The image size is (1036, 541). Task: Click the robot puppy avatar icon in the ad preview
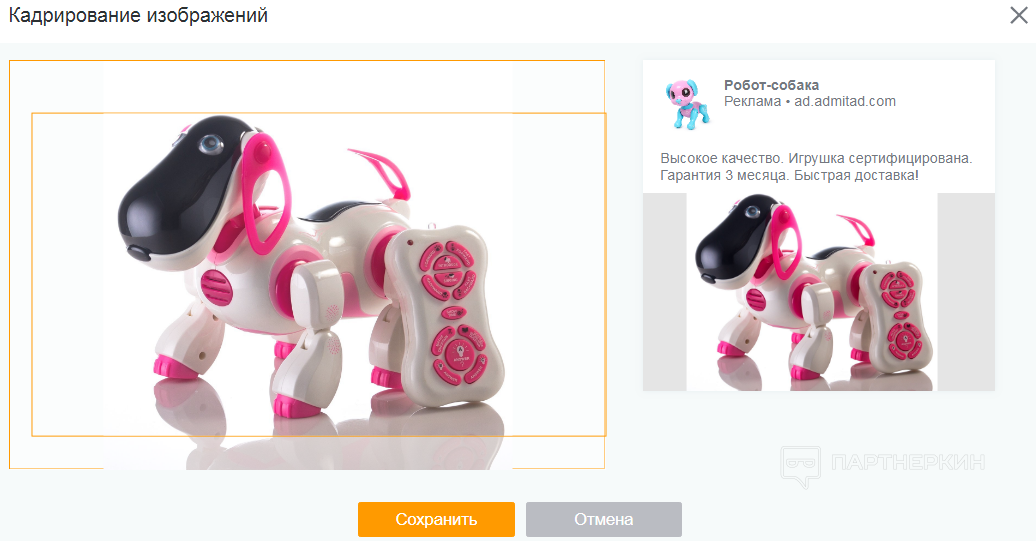pos(688,104)
